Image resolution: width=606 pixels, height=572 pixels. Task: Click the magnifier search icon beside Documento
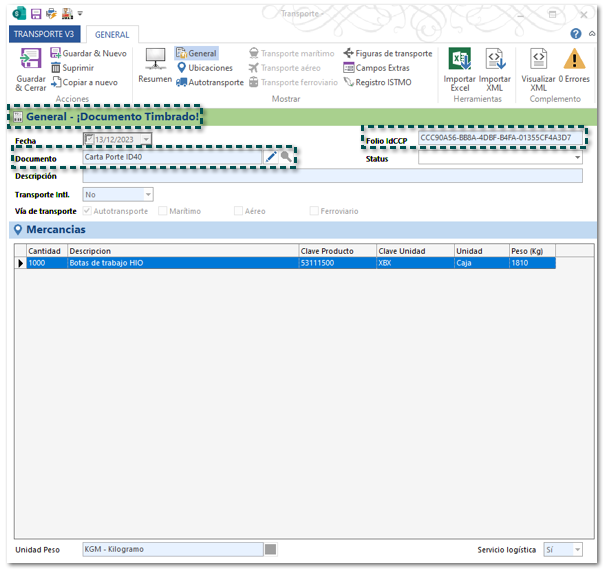pyautogui.click(x=286, y=157)
